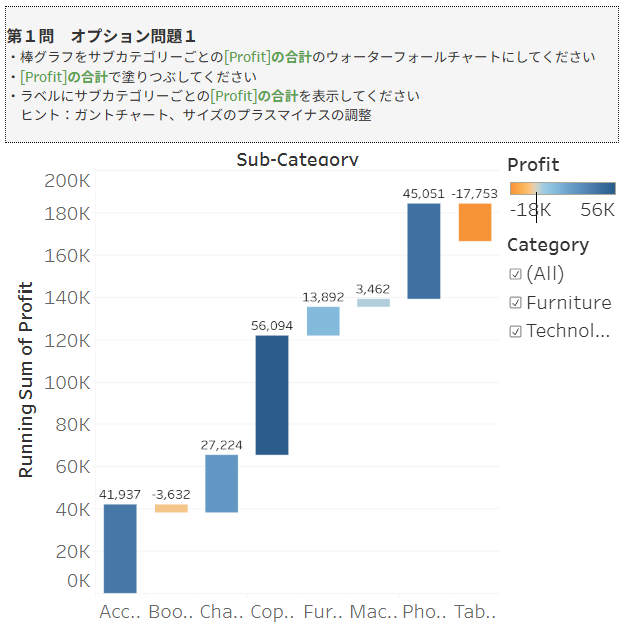The width and height of the screenshot is (619, 634).
Task: Select the Chairs bar labeled 27,224
Action: tap(221, 483)
